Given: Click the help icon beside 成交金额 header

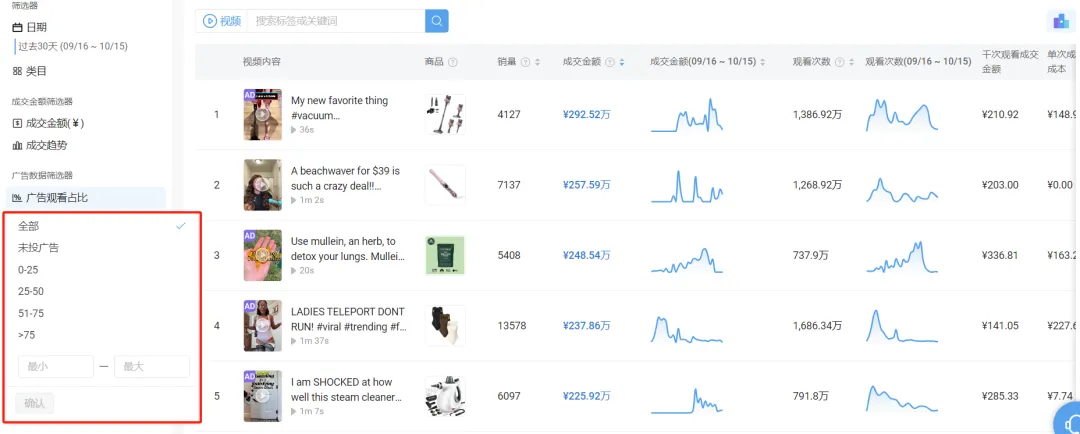Looking at the screenshot, I should [x=610, y=62].
